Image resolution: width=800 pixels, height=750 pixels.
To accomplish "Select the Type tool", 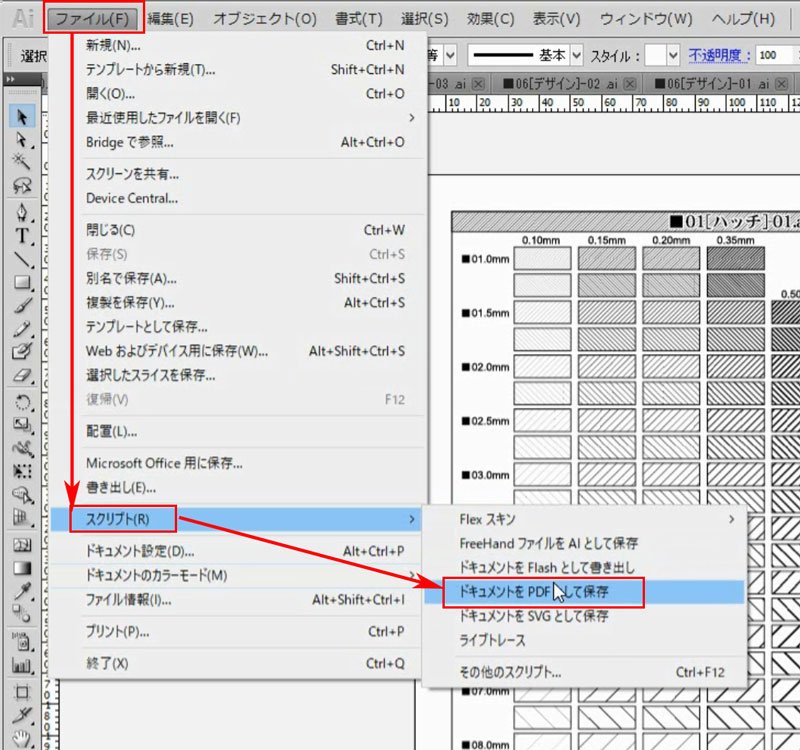I will click(22, 236).
